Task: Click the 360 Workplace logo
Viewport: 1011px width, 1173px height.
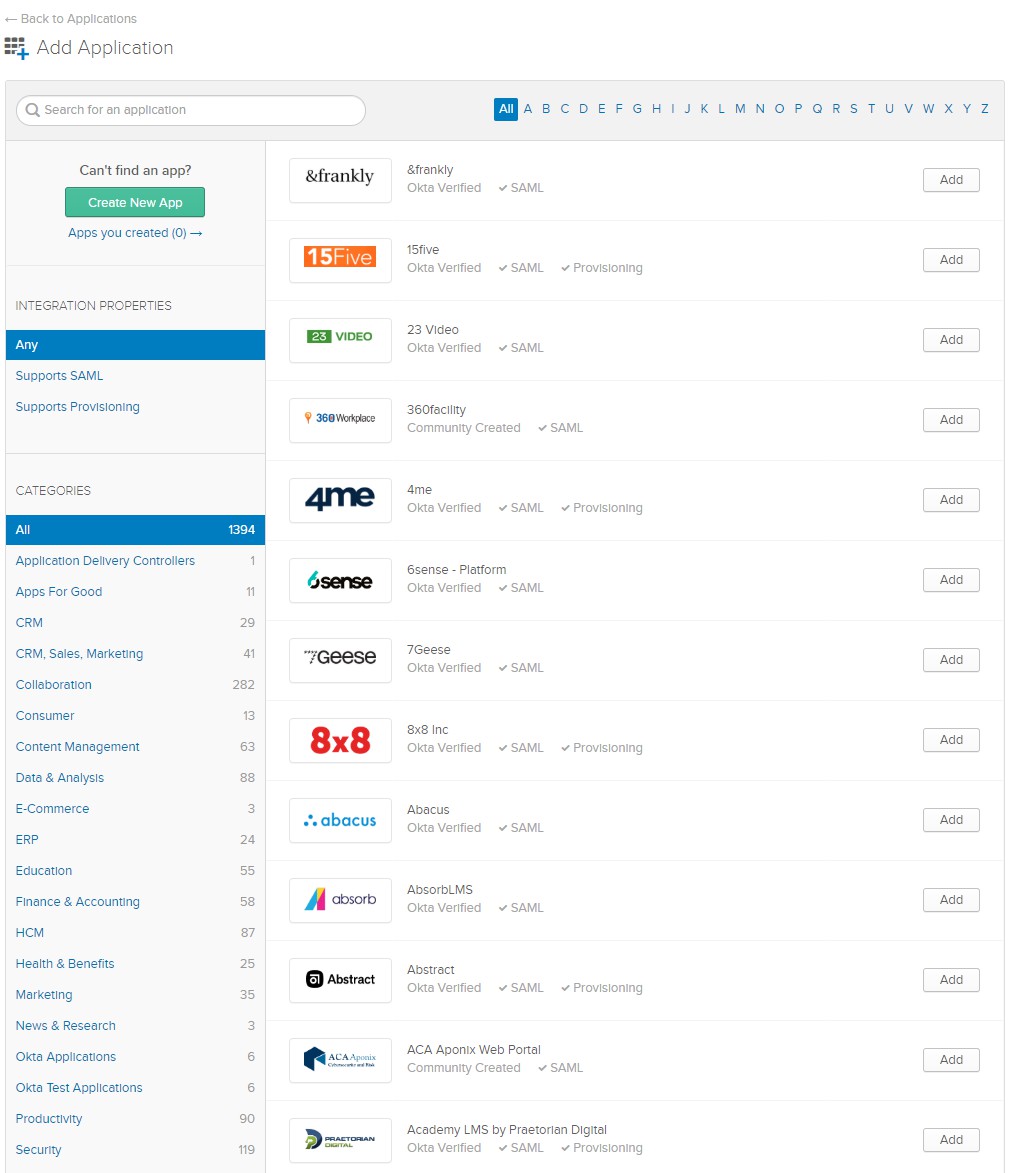Action: point(340,420)
